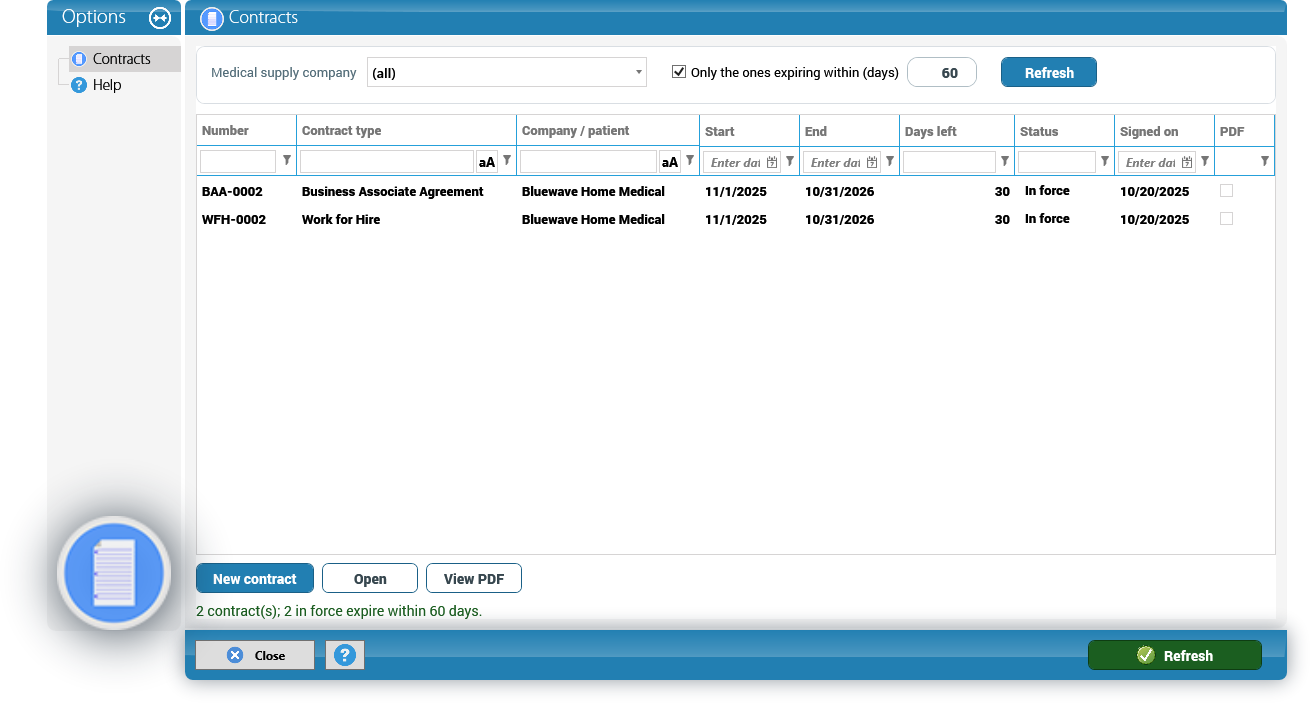Click the green Refresh button at bottom
This screenshot has height=703, width=1310.
[1175, 655]
